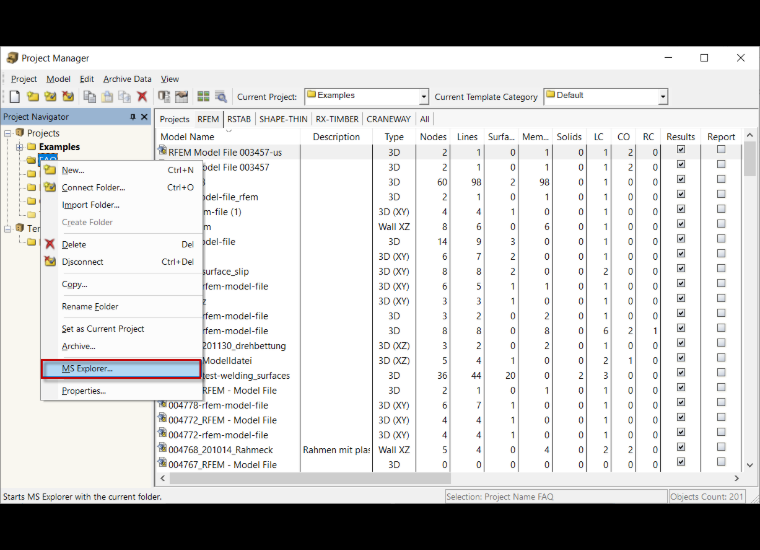Image resolution: width=760 pixels, height=550 pixels.
Task: Click the Paste clipboard toolbar icon
Action: [x=107, y=96]
